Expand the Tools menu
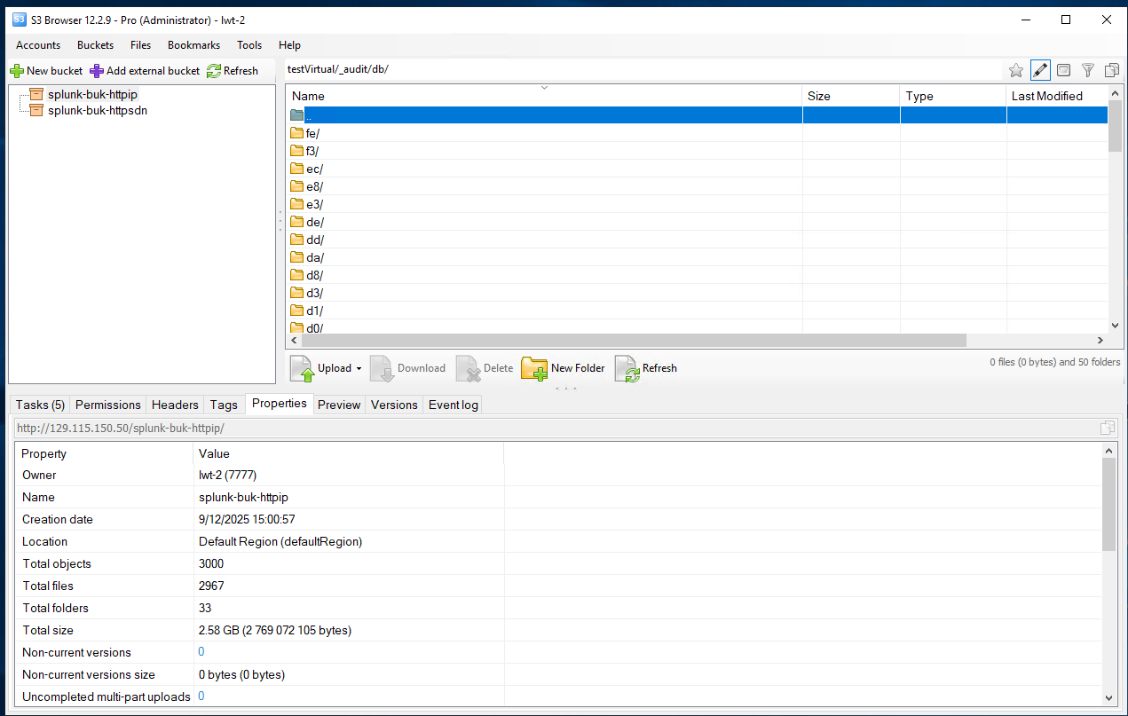1128x716 pixels. point(249,45)
